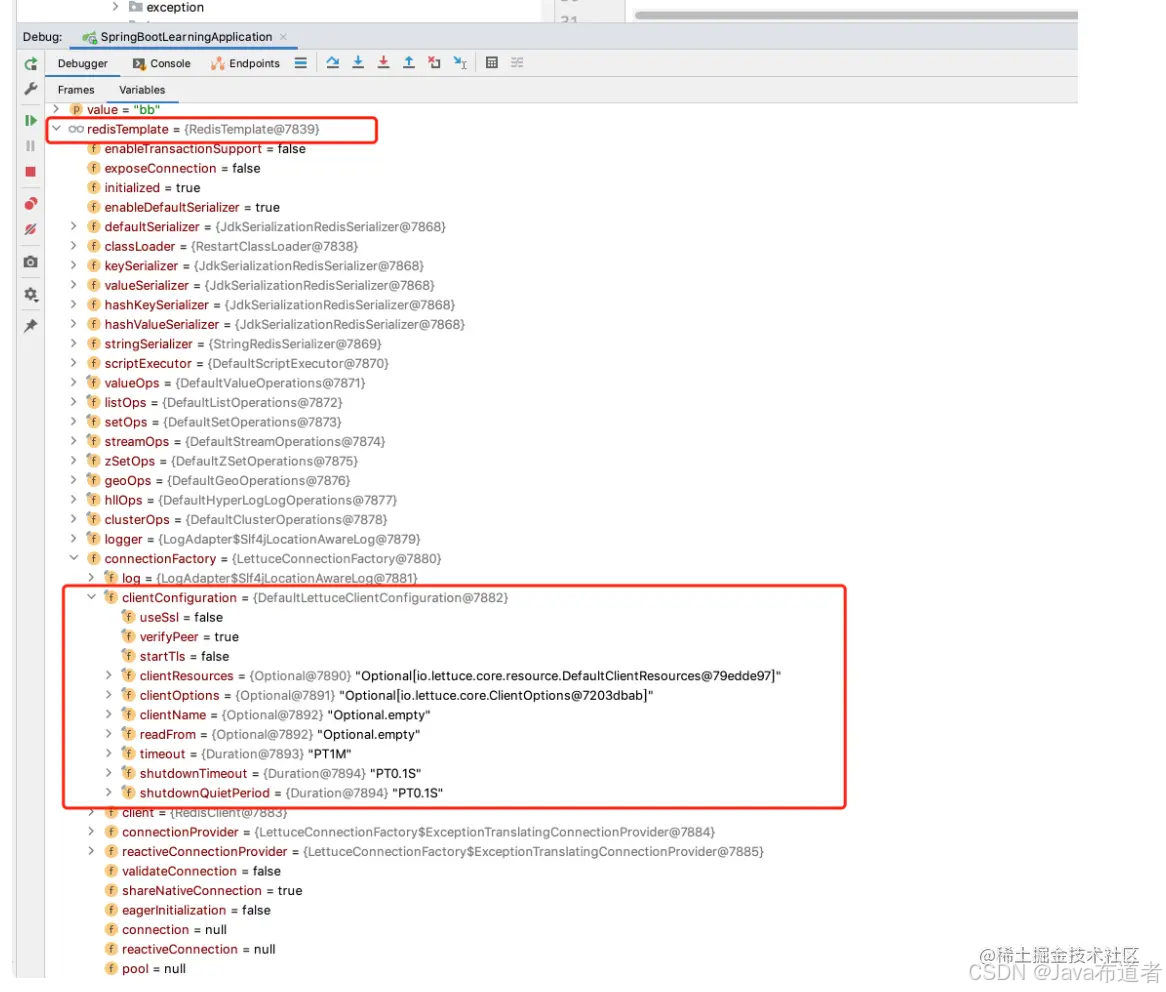The height and width of the screenshot is (992, 1166).
Task: Switch to the Console tab
Action: coord(161,63)
